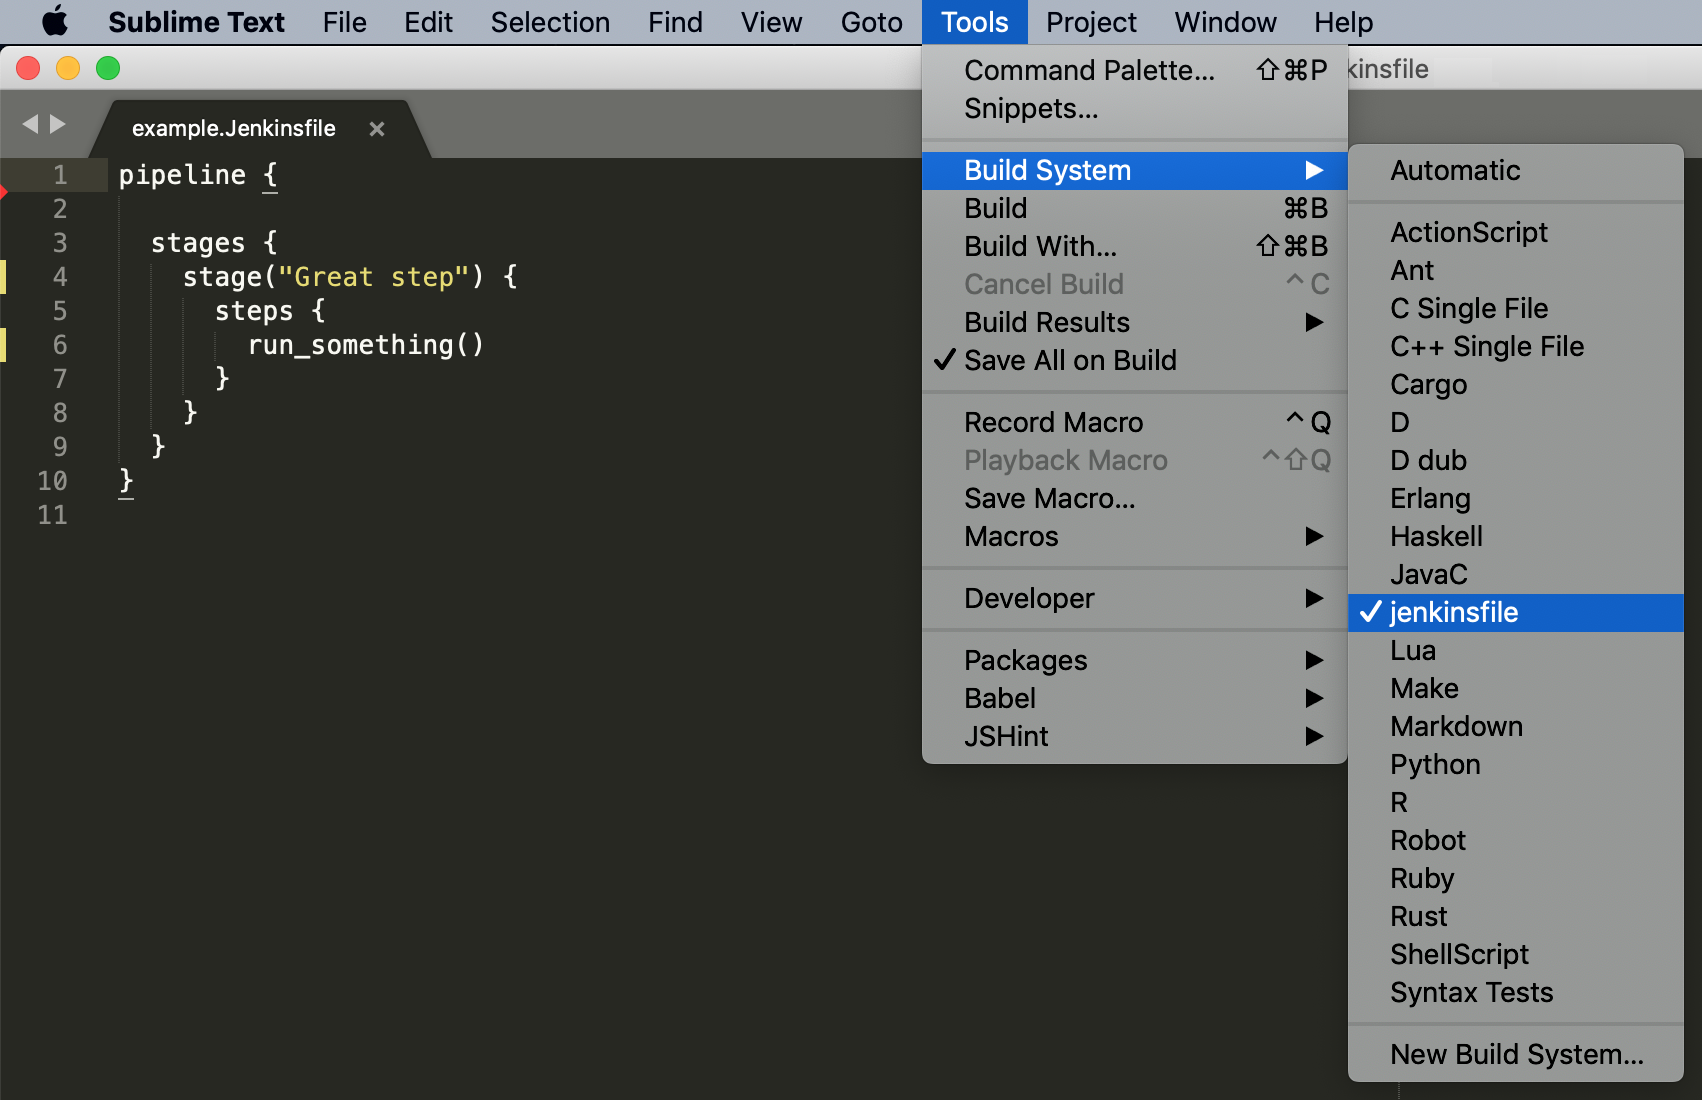Expand the Macros submenu

pos(1135,536)
